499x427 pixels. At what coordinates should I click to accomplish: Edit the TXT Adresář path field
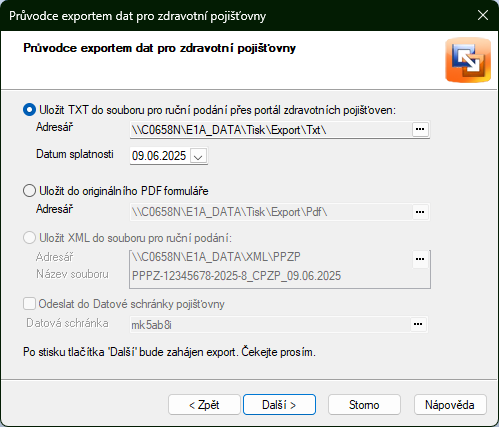(271, 130)
